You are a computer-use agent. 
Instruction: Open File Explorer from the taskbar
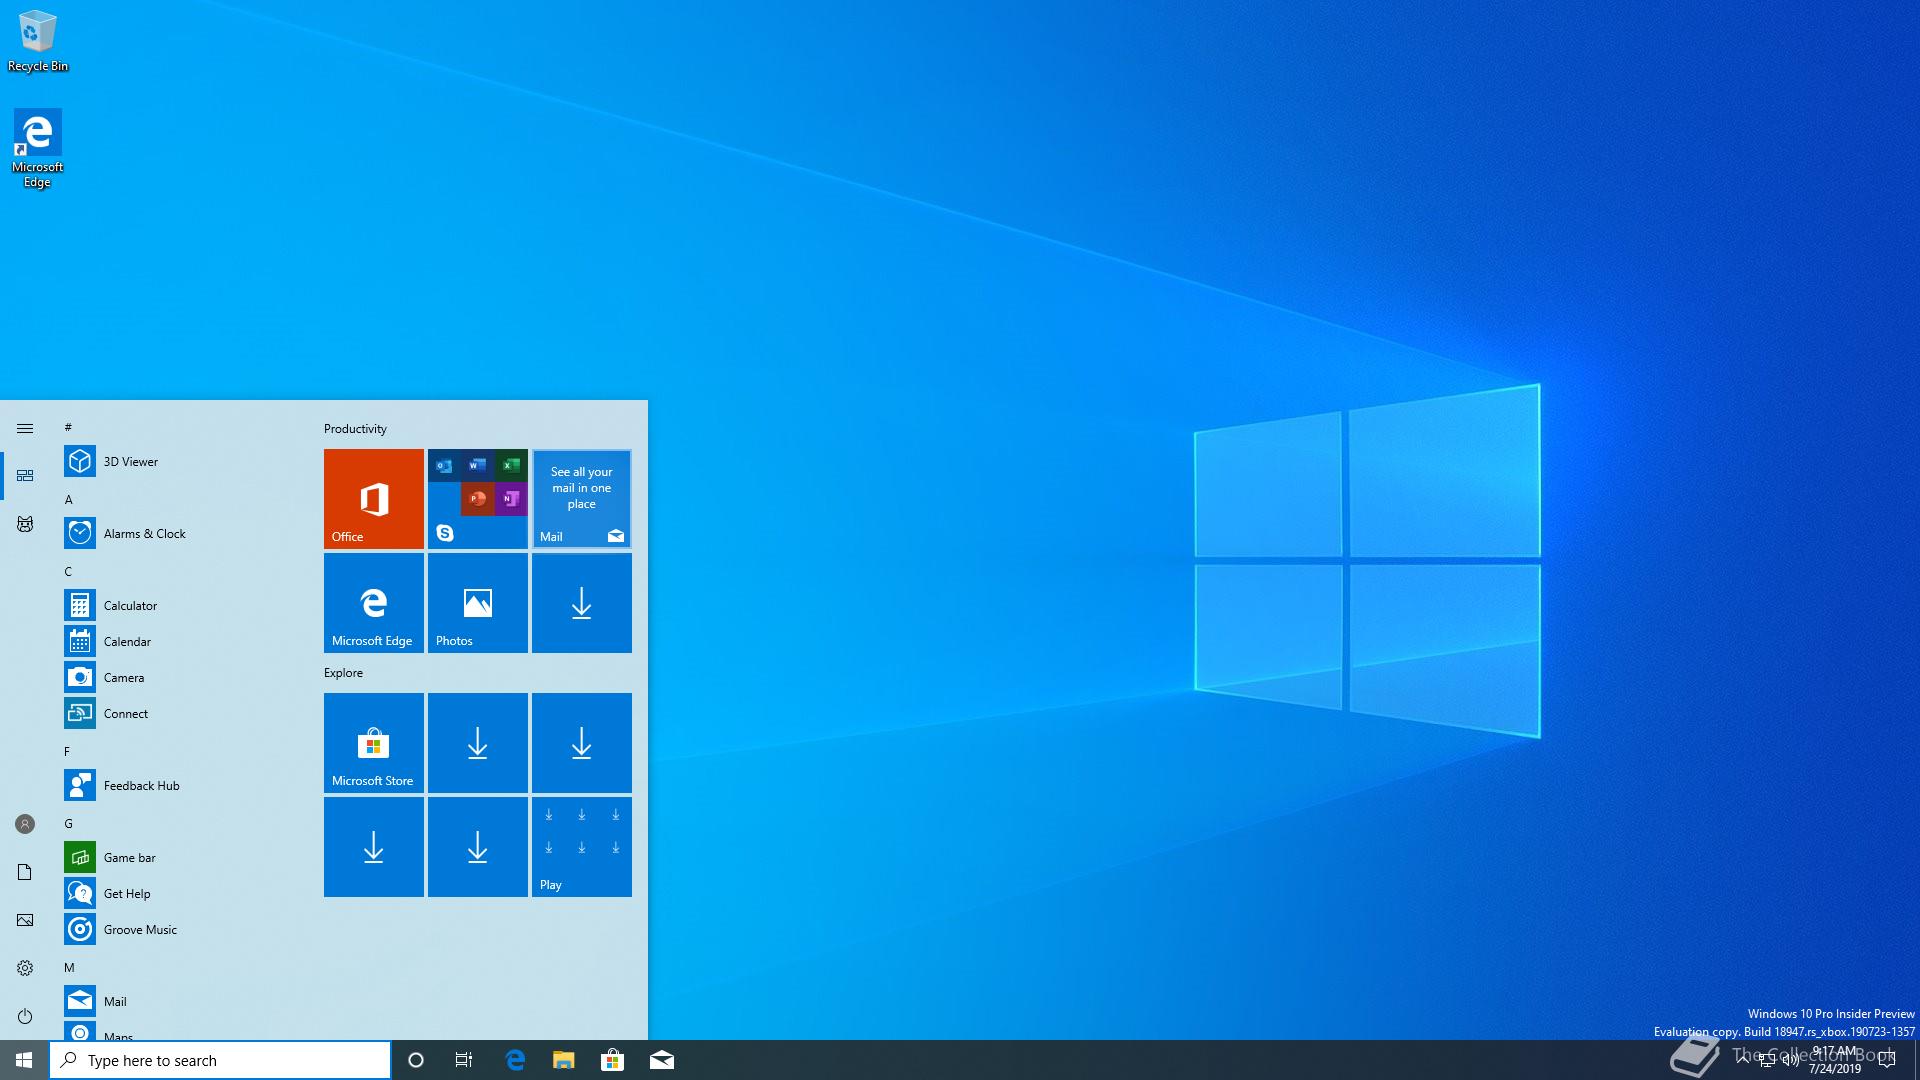564,1060
